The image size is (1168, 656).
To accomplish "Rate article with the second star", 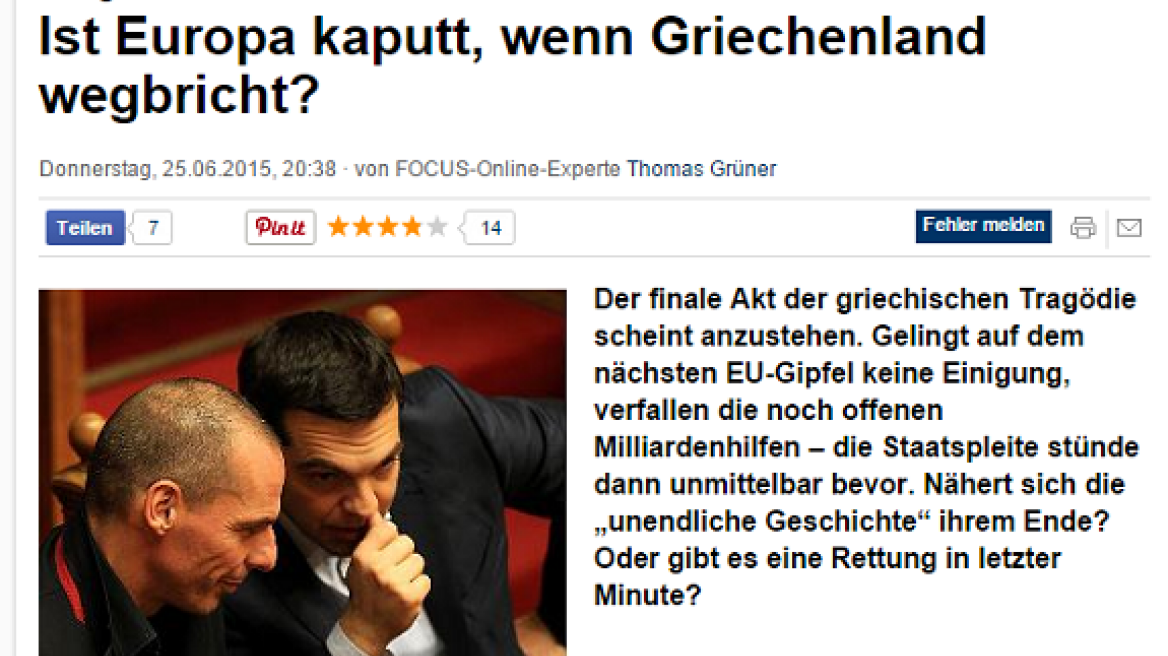I will [363, 226].
